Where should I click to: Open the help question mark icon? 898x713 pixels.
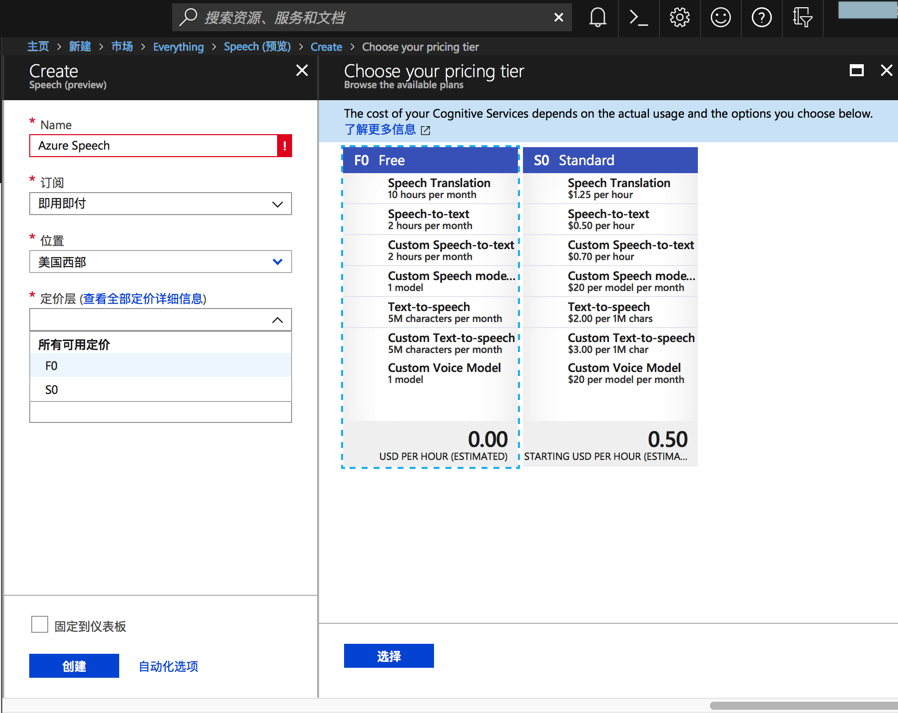(761, 18)
